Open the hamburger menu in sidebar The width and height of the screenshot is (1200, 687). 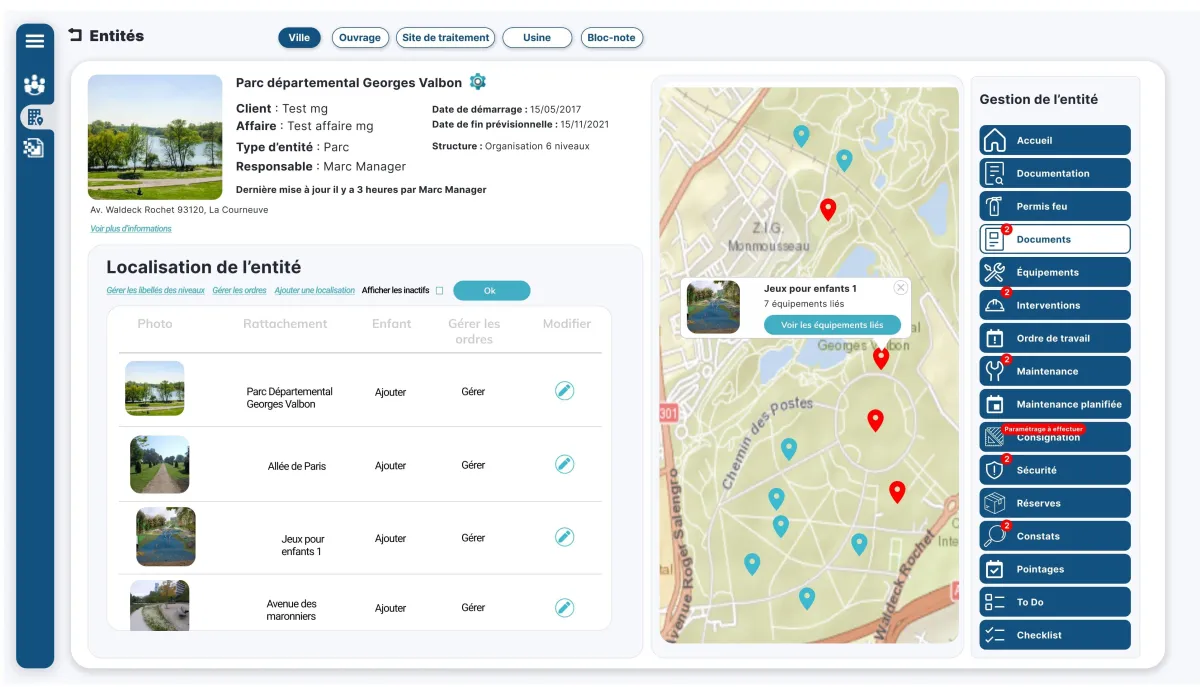[x=35, y=41]
